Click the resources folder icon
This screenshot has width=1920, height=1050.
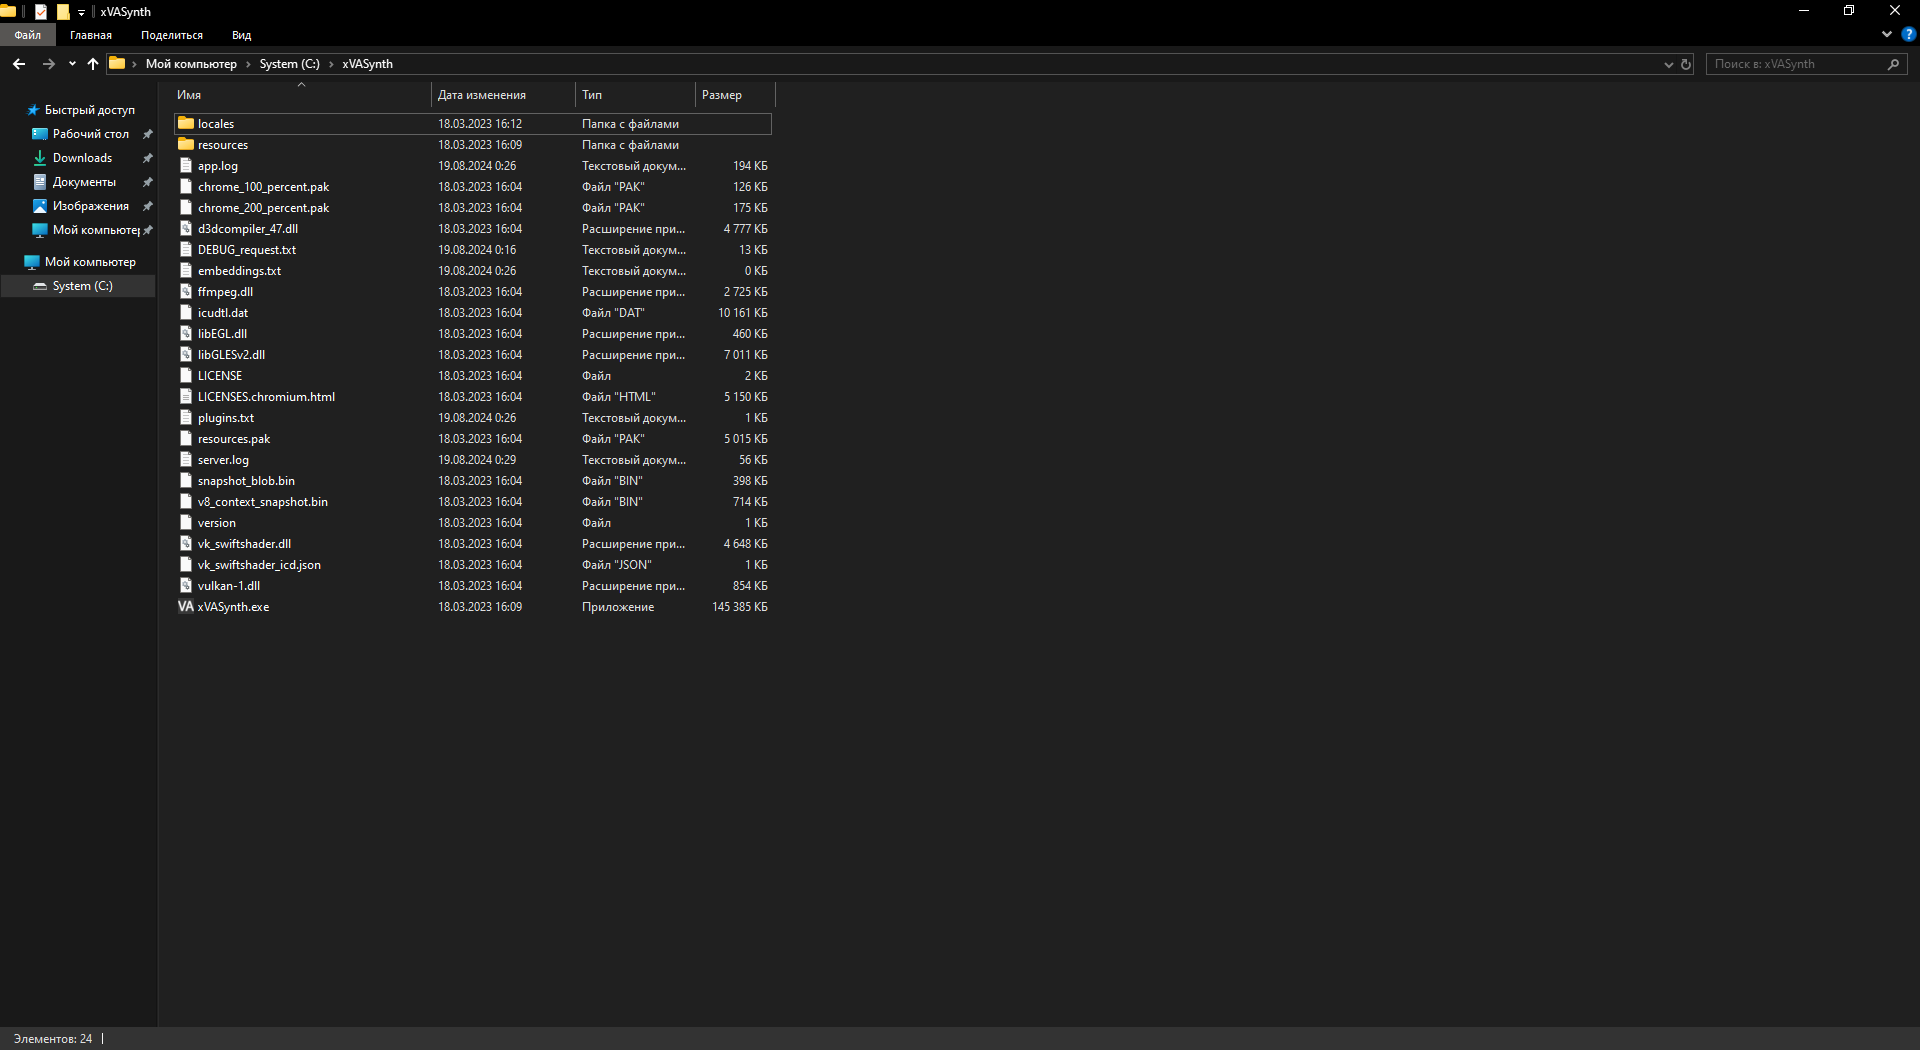186,145
